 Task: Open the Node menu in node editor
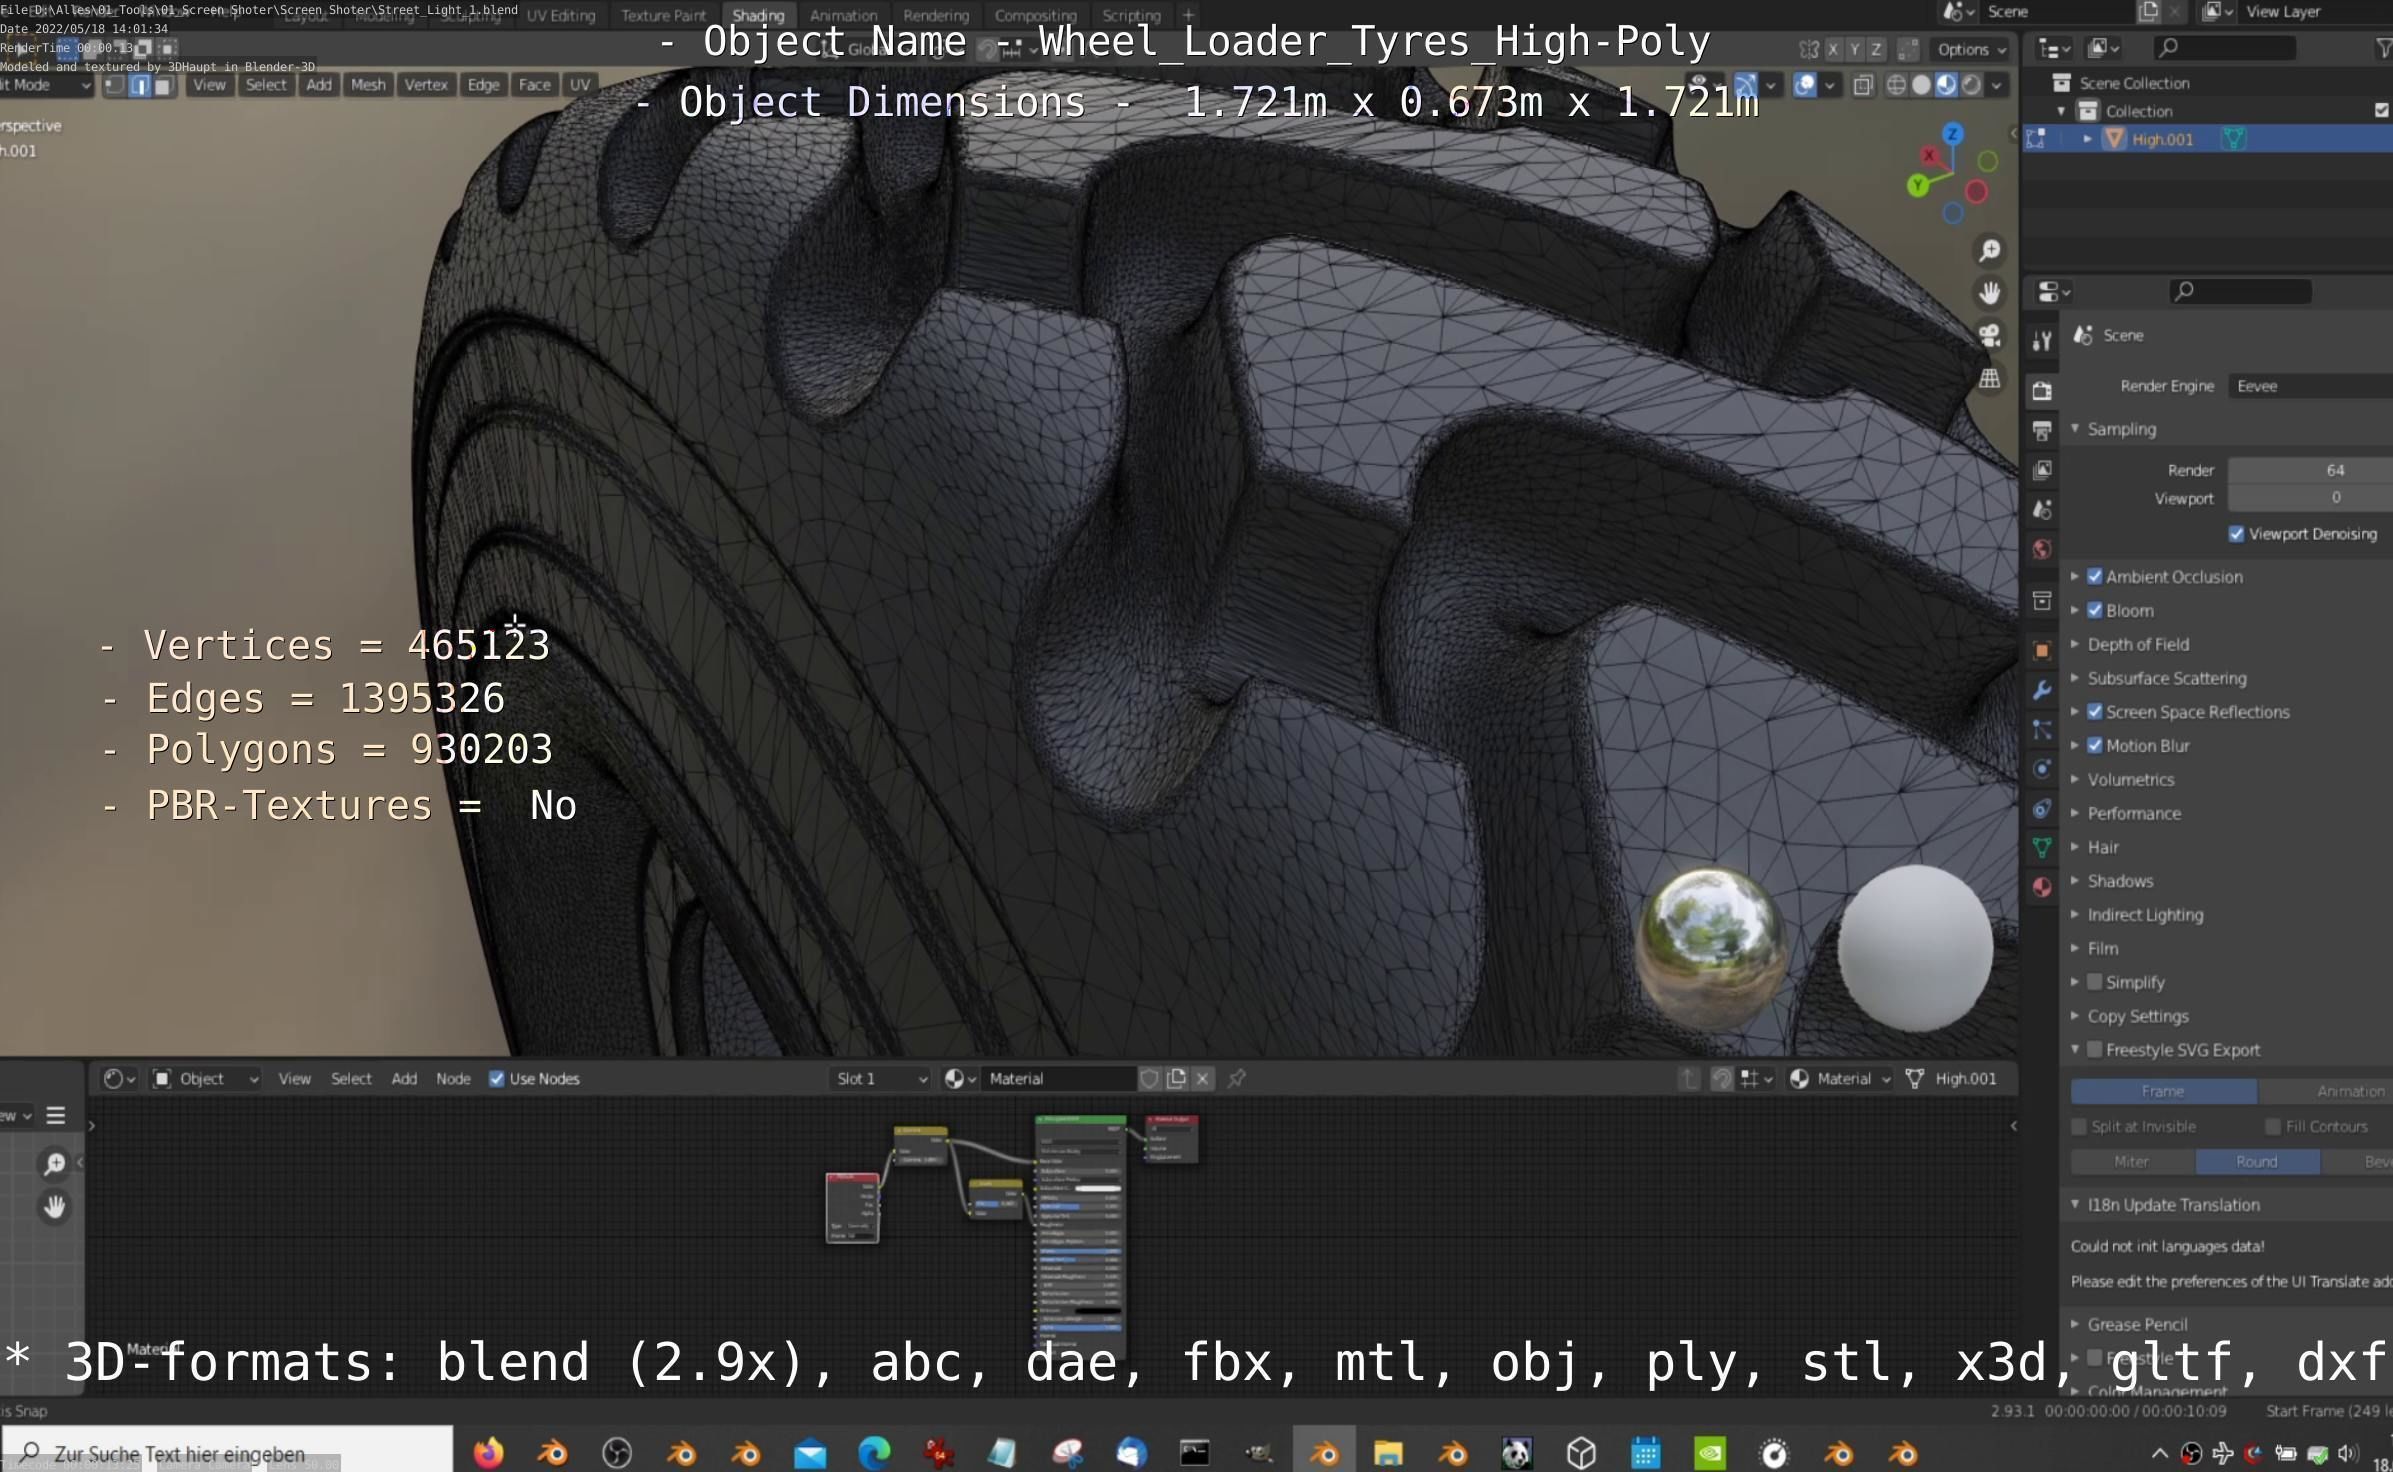[453, 1078]
